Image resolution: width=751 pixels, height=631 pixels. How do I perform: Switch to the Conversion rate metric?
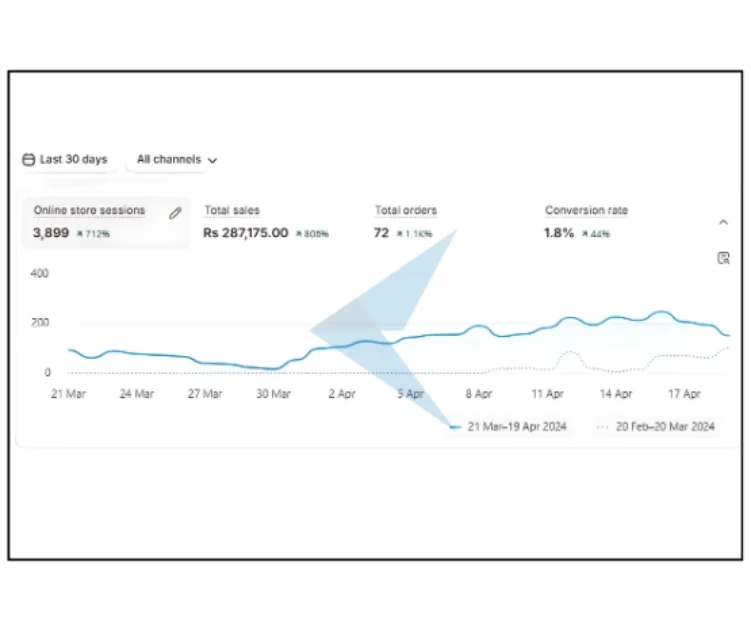pyautogui.click(x=586, y=211)
